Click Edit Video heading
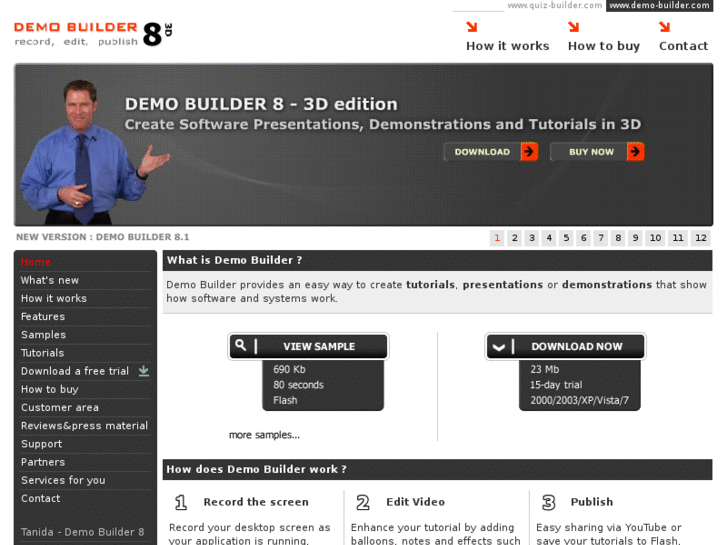This screenshot has height=545, width=727. pyautogui.click(x=415, y=502)
